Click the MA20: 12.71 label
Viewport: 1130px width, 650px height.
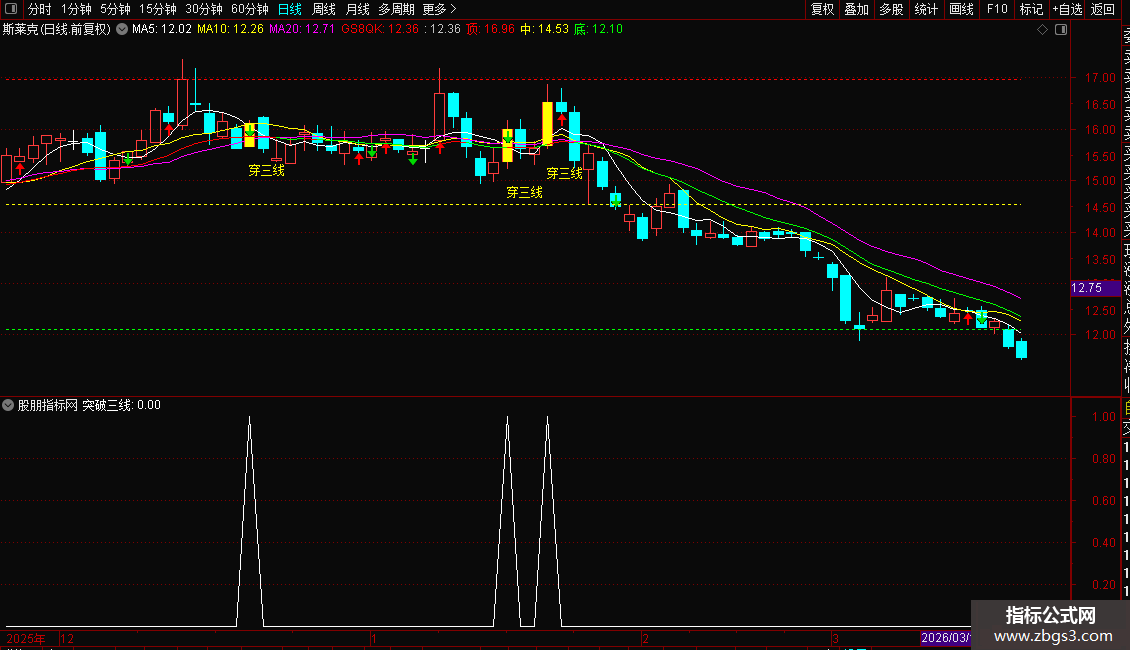(302, 30)
